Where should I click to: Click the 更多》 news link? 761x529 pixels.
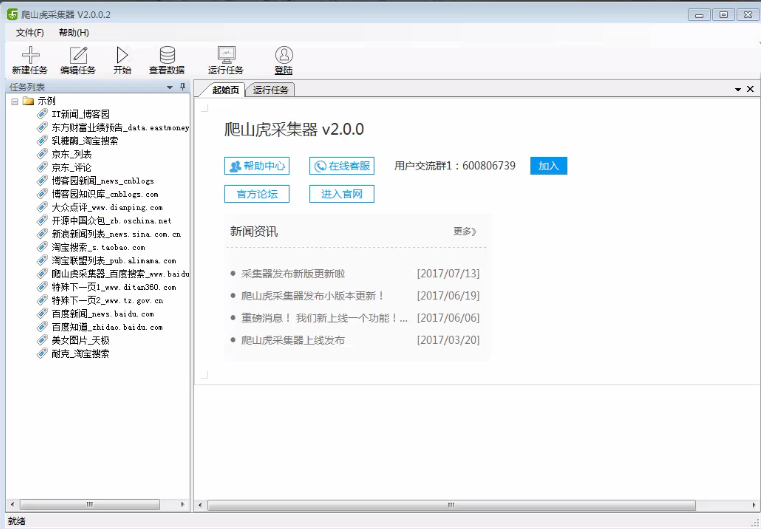[464, 231]
